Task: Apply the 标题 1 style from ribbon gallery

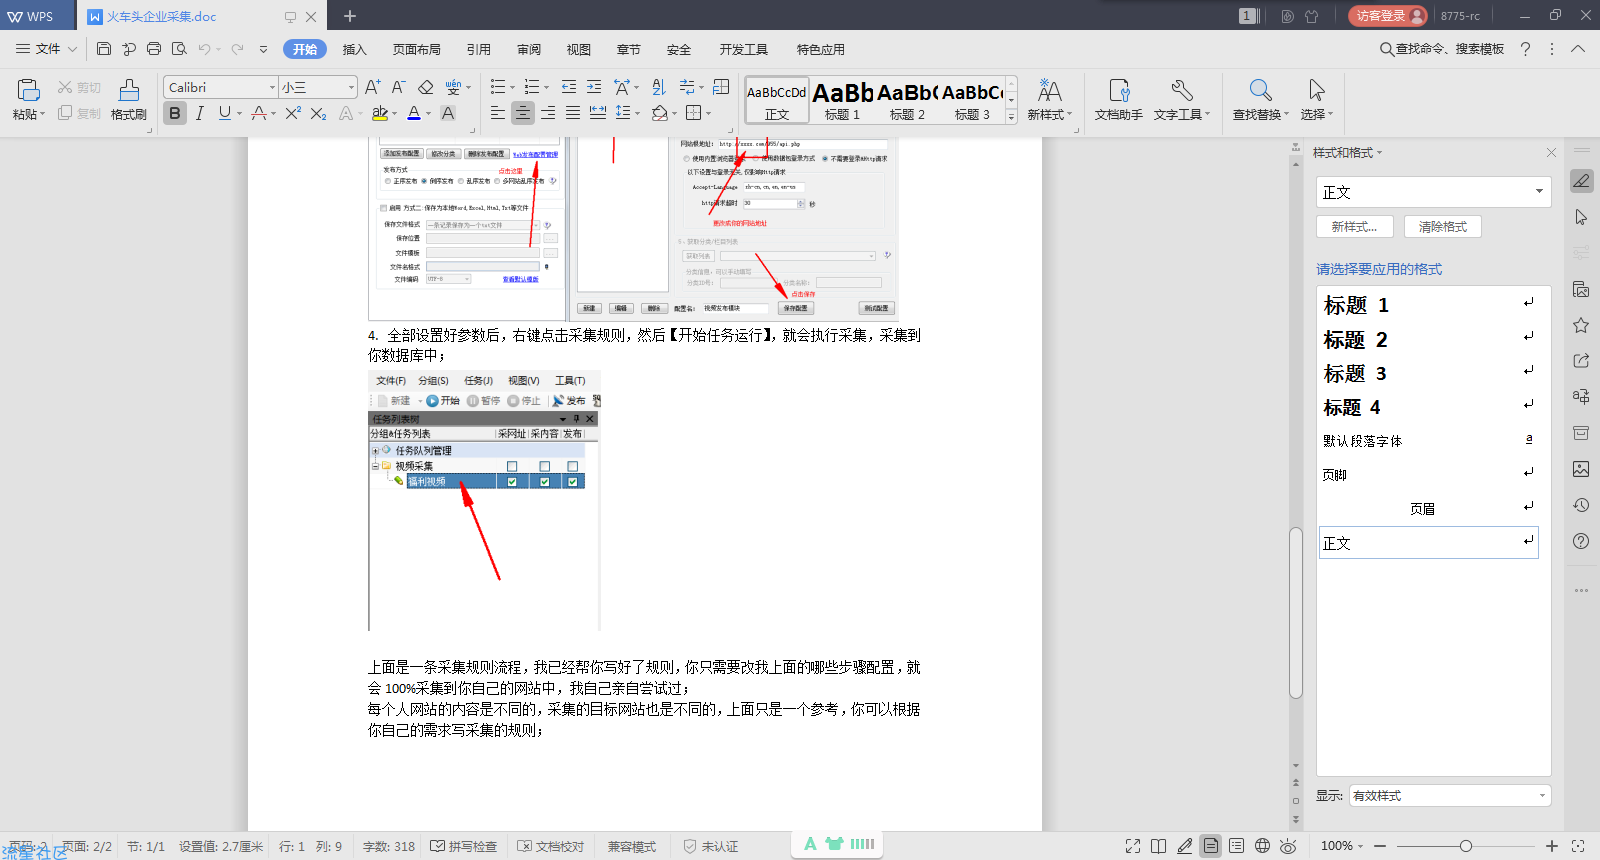Action: (x=843, y=101)
